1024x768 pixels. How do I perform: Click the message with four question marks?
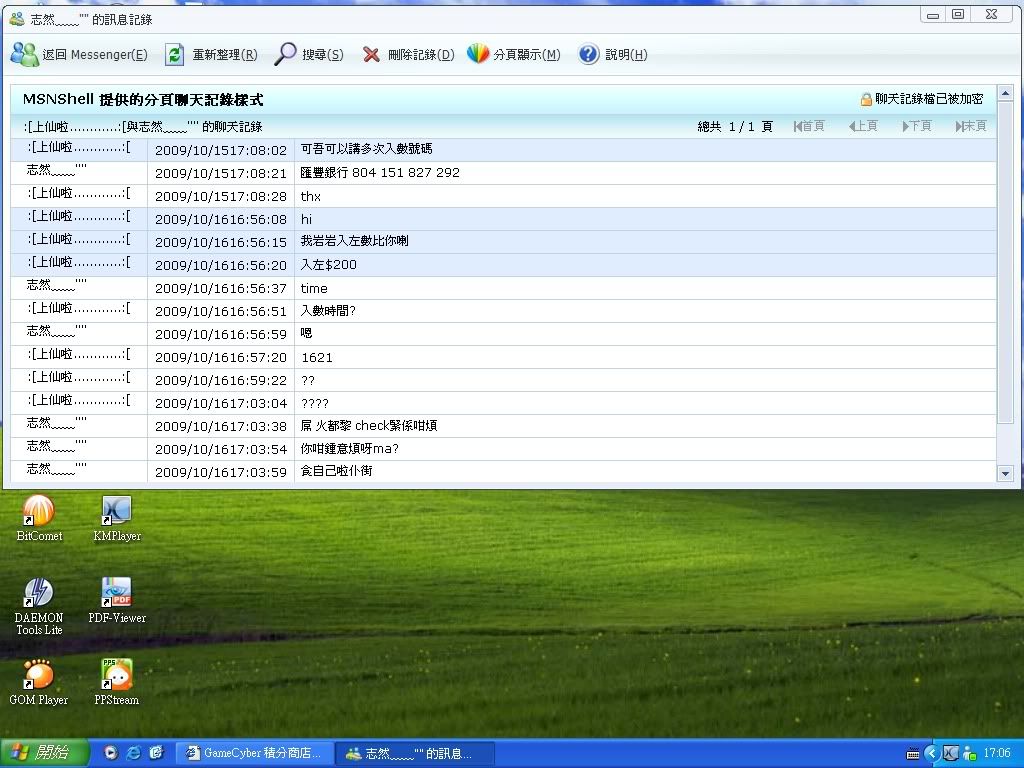[315, 403]
